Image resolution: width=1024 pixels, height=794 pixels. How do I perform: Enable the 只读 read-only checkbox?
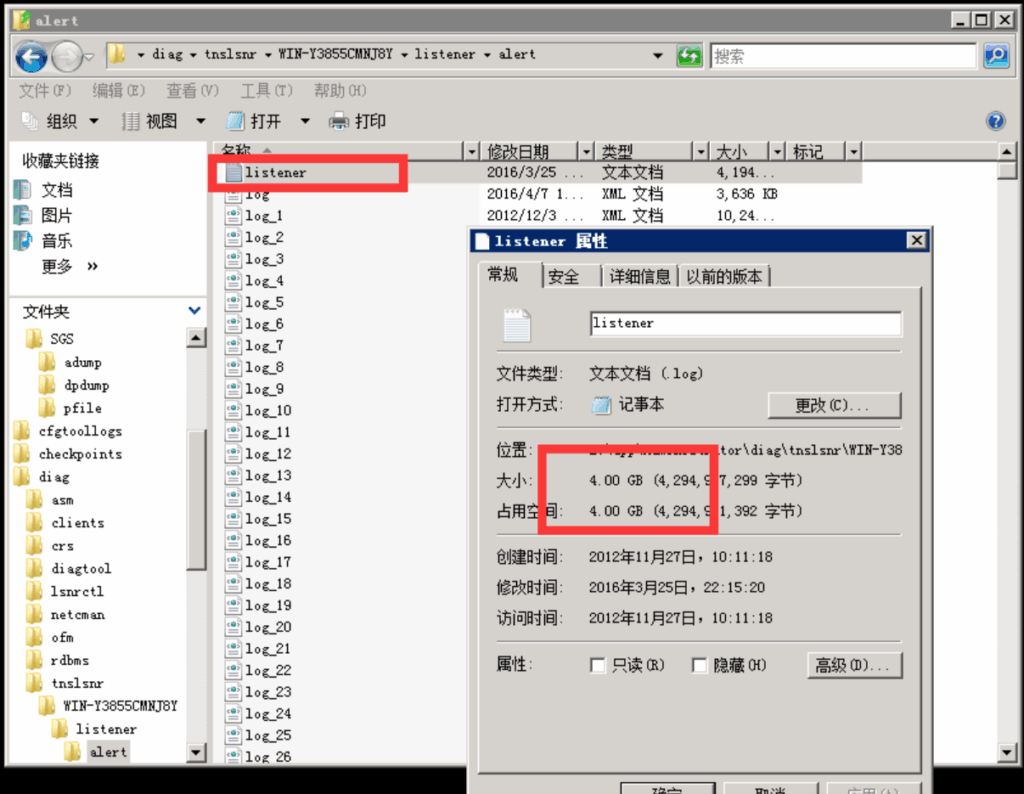point(598,665)
